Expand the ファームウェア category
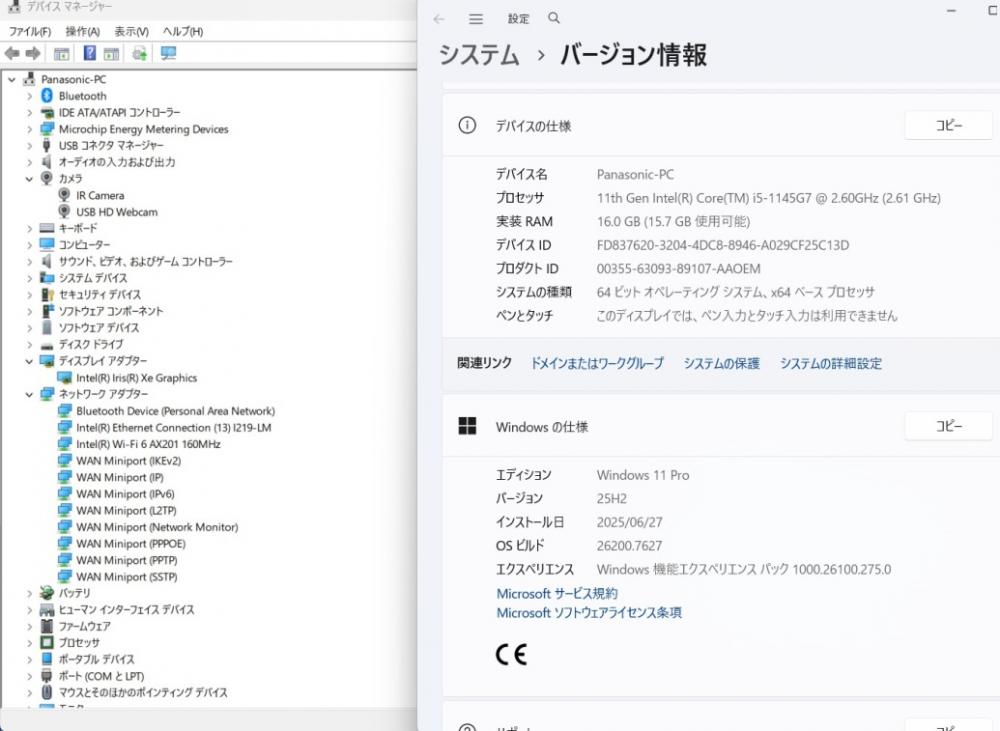 tap(29, 626)
